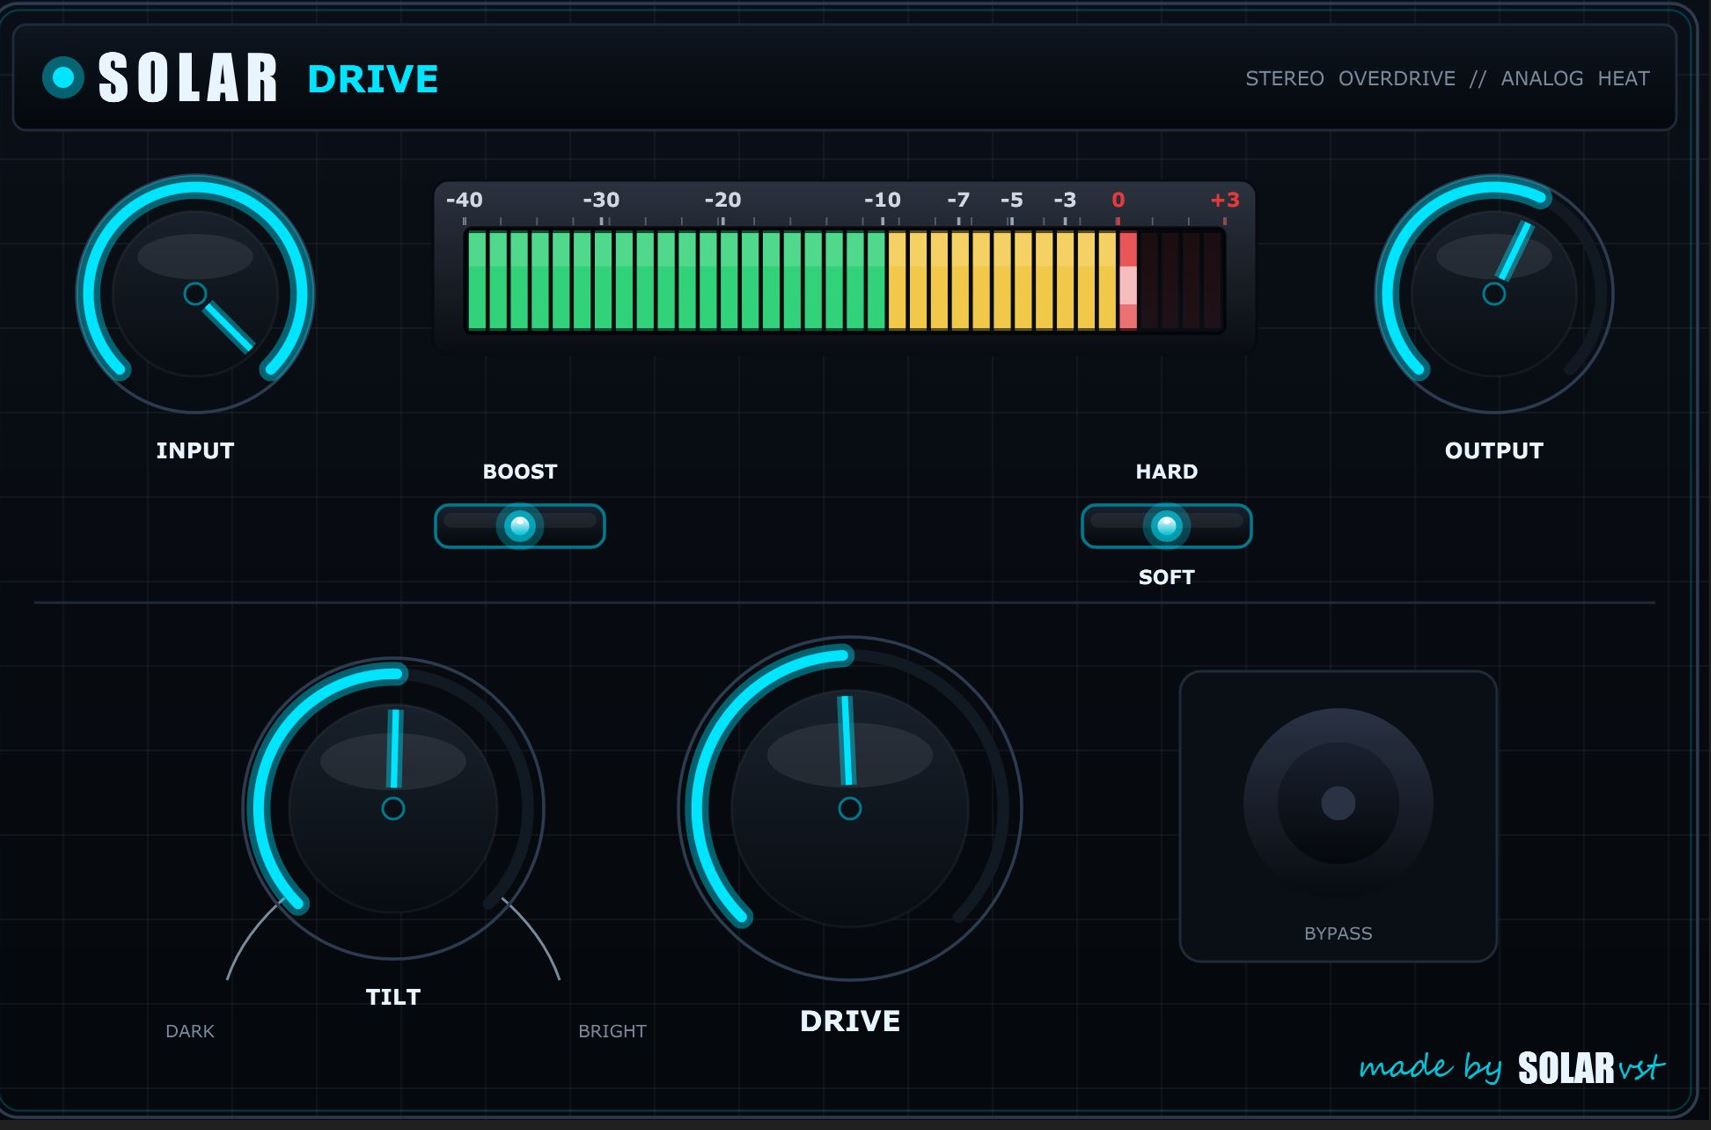Click the BYPASS label text
Viewport: 1711px width, 1130px height.
click(x=1338, y=933)
